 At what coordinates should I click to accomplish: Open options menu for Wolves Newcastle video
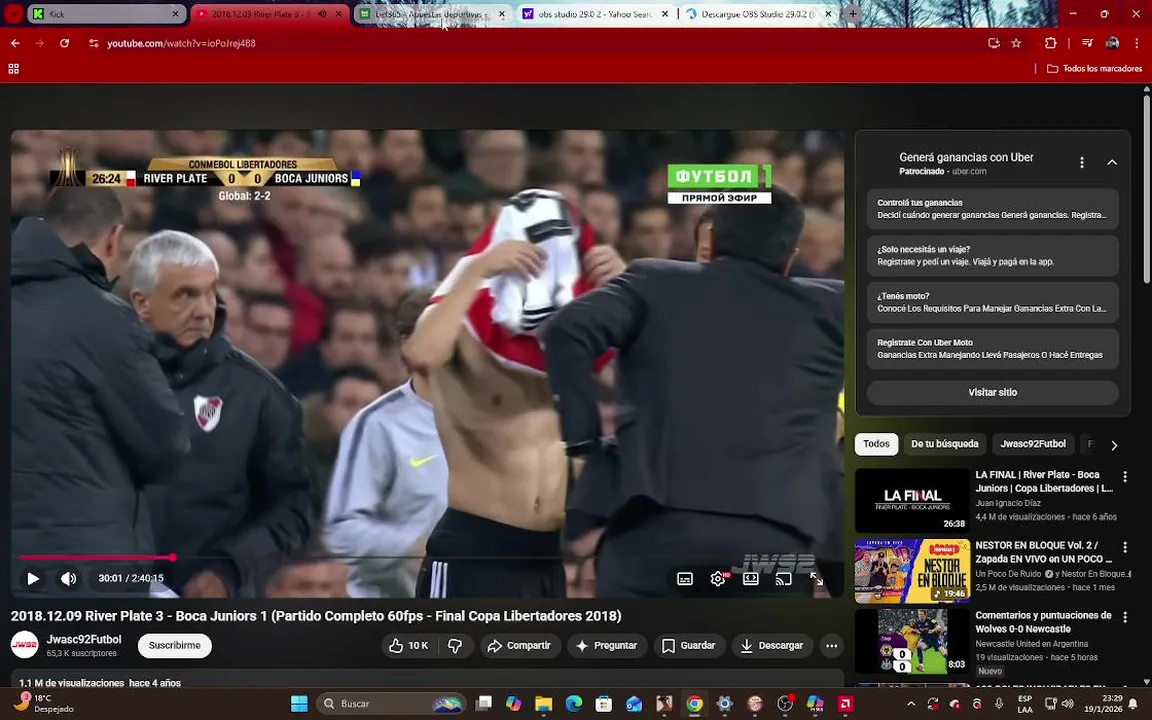pyautogui.click(x=1125, y=618)
